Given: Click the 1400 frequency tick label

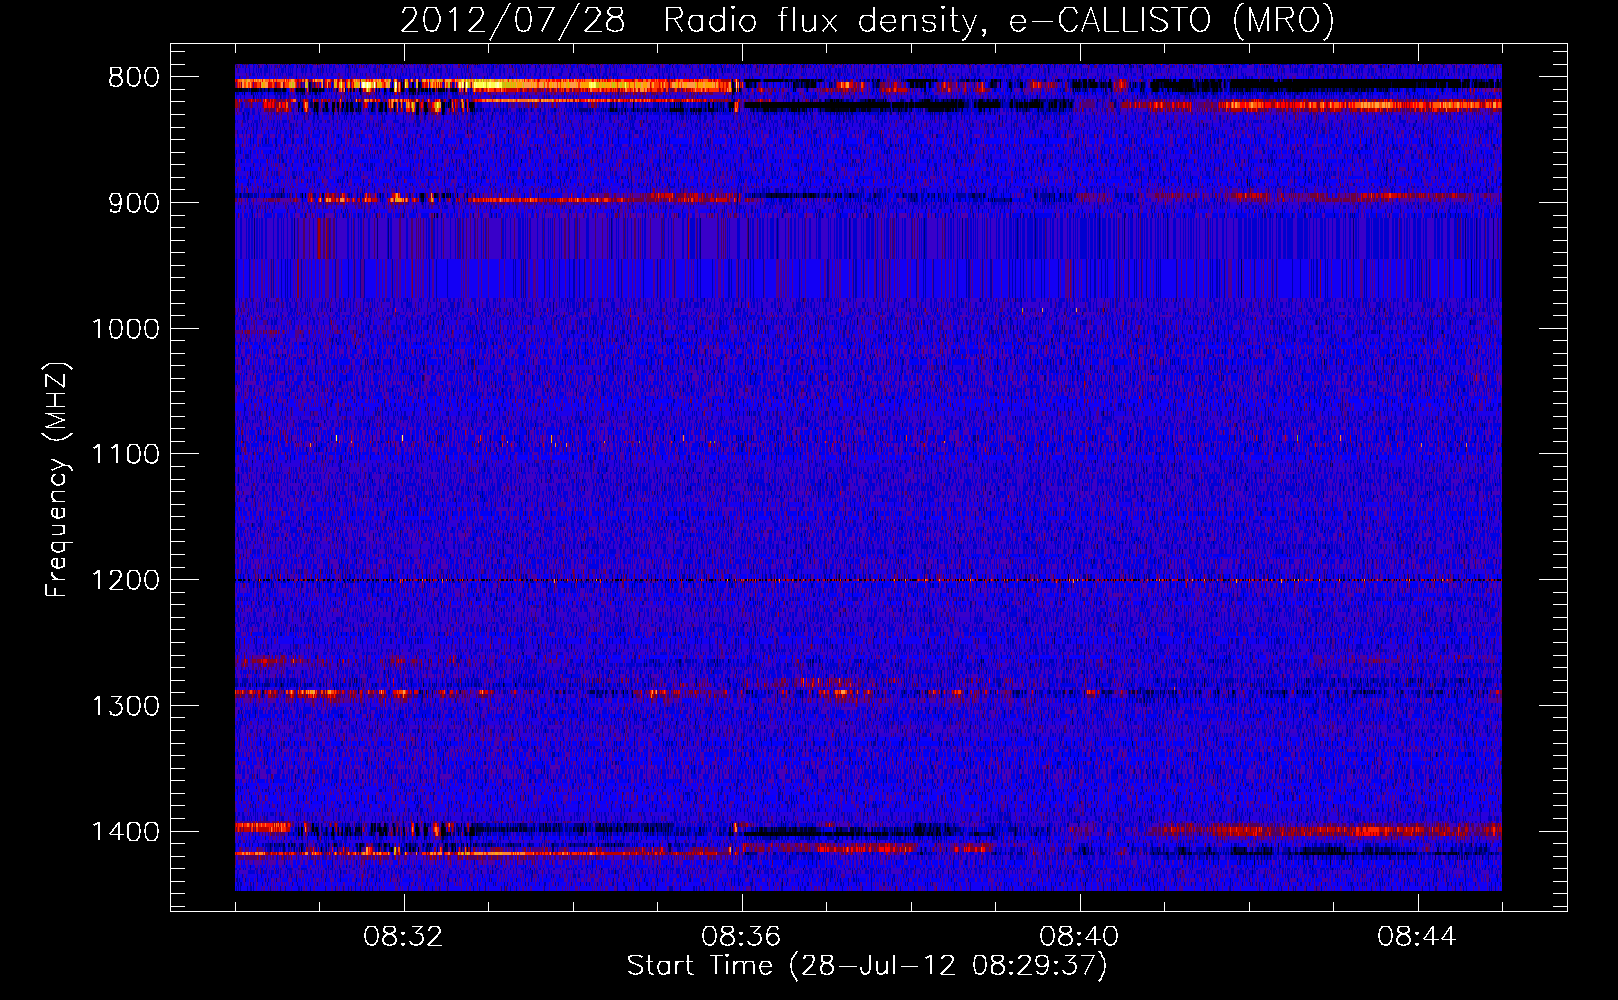Looking at the screenshot, I should click(125, 832).
